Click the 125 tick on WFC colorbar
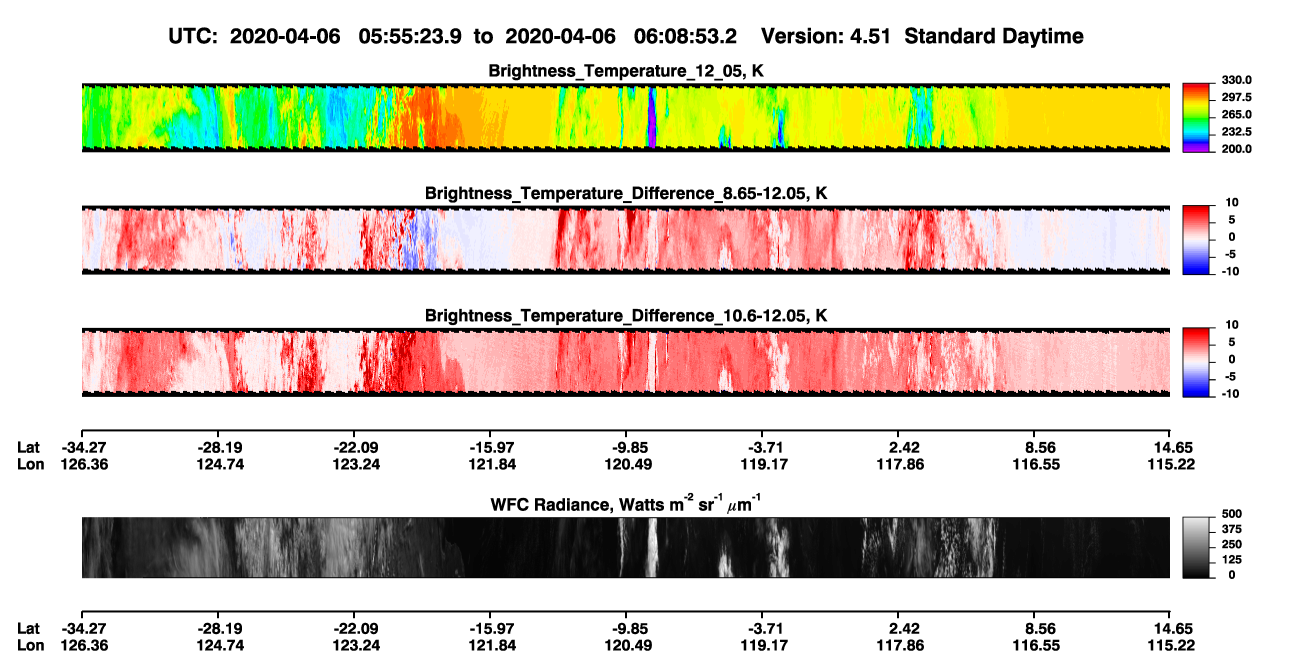The image size is (1300, 667). tap(1231, 559)
